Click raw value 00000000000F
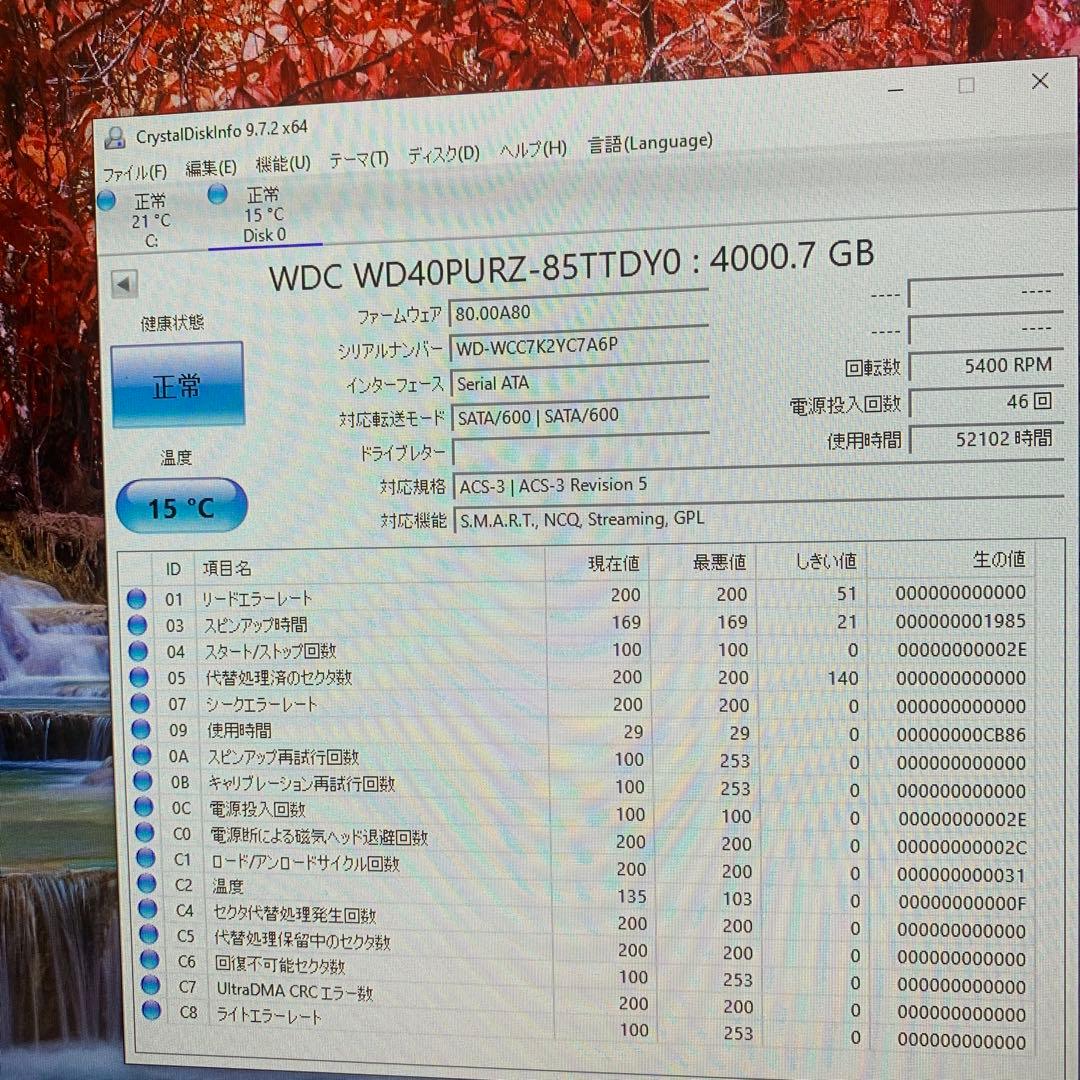1080x1080 pixels. pyautogui.click(x=962, y=903)
